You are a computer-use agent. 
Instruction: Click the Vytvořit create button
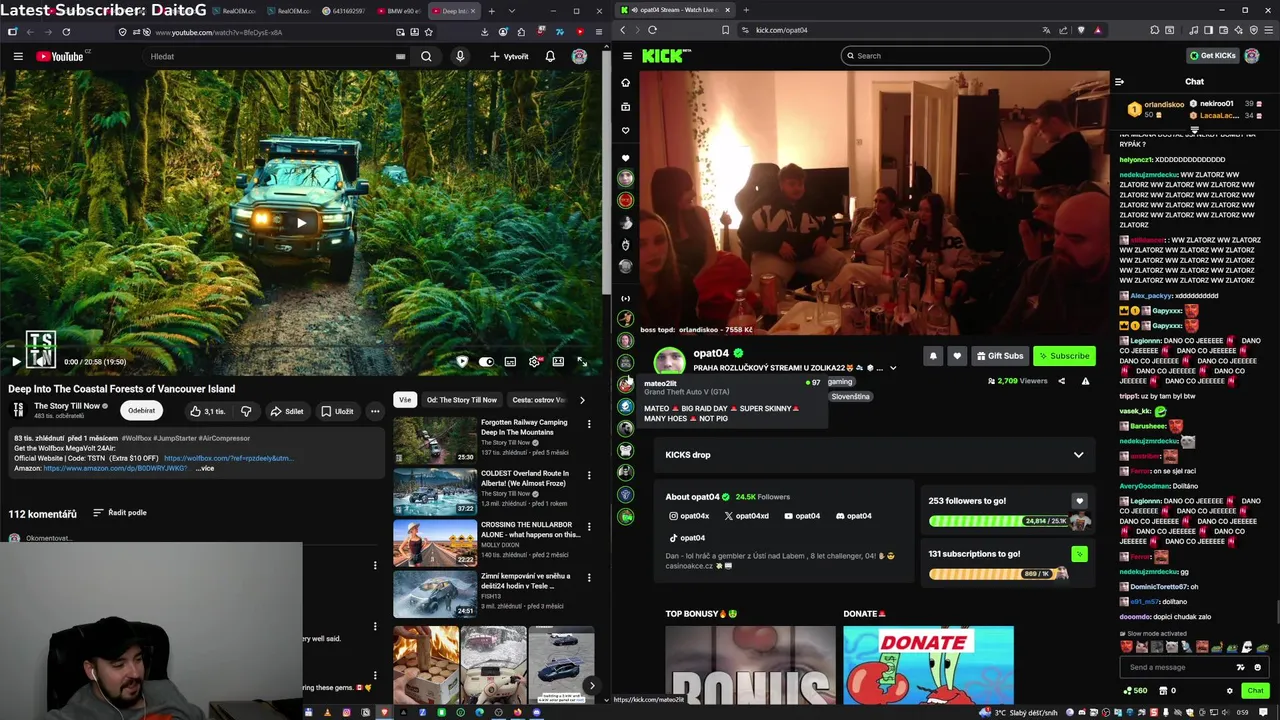click(x=509, y=56)
